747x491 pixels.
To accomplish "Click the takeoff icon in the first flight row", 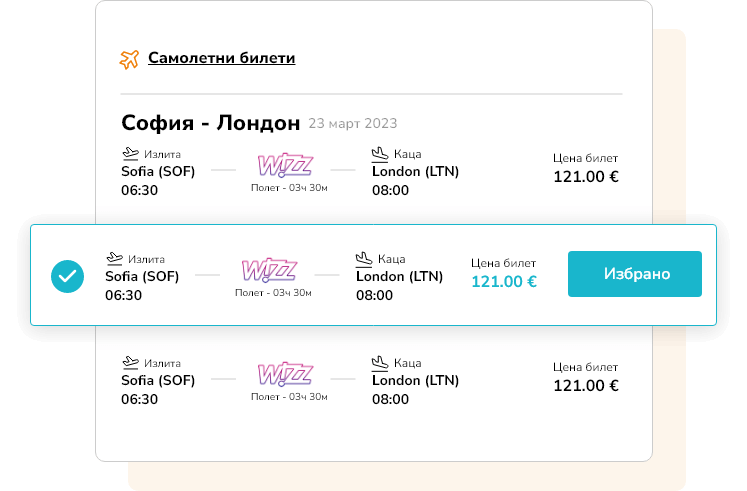I will tap(130, 153).
